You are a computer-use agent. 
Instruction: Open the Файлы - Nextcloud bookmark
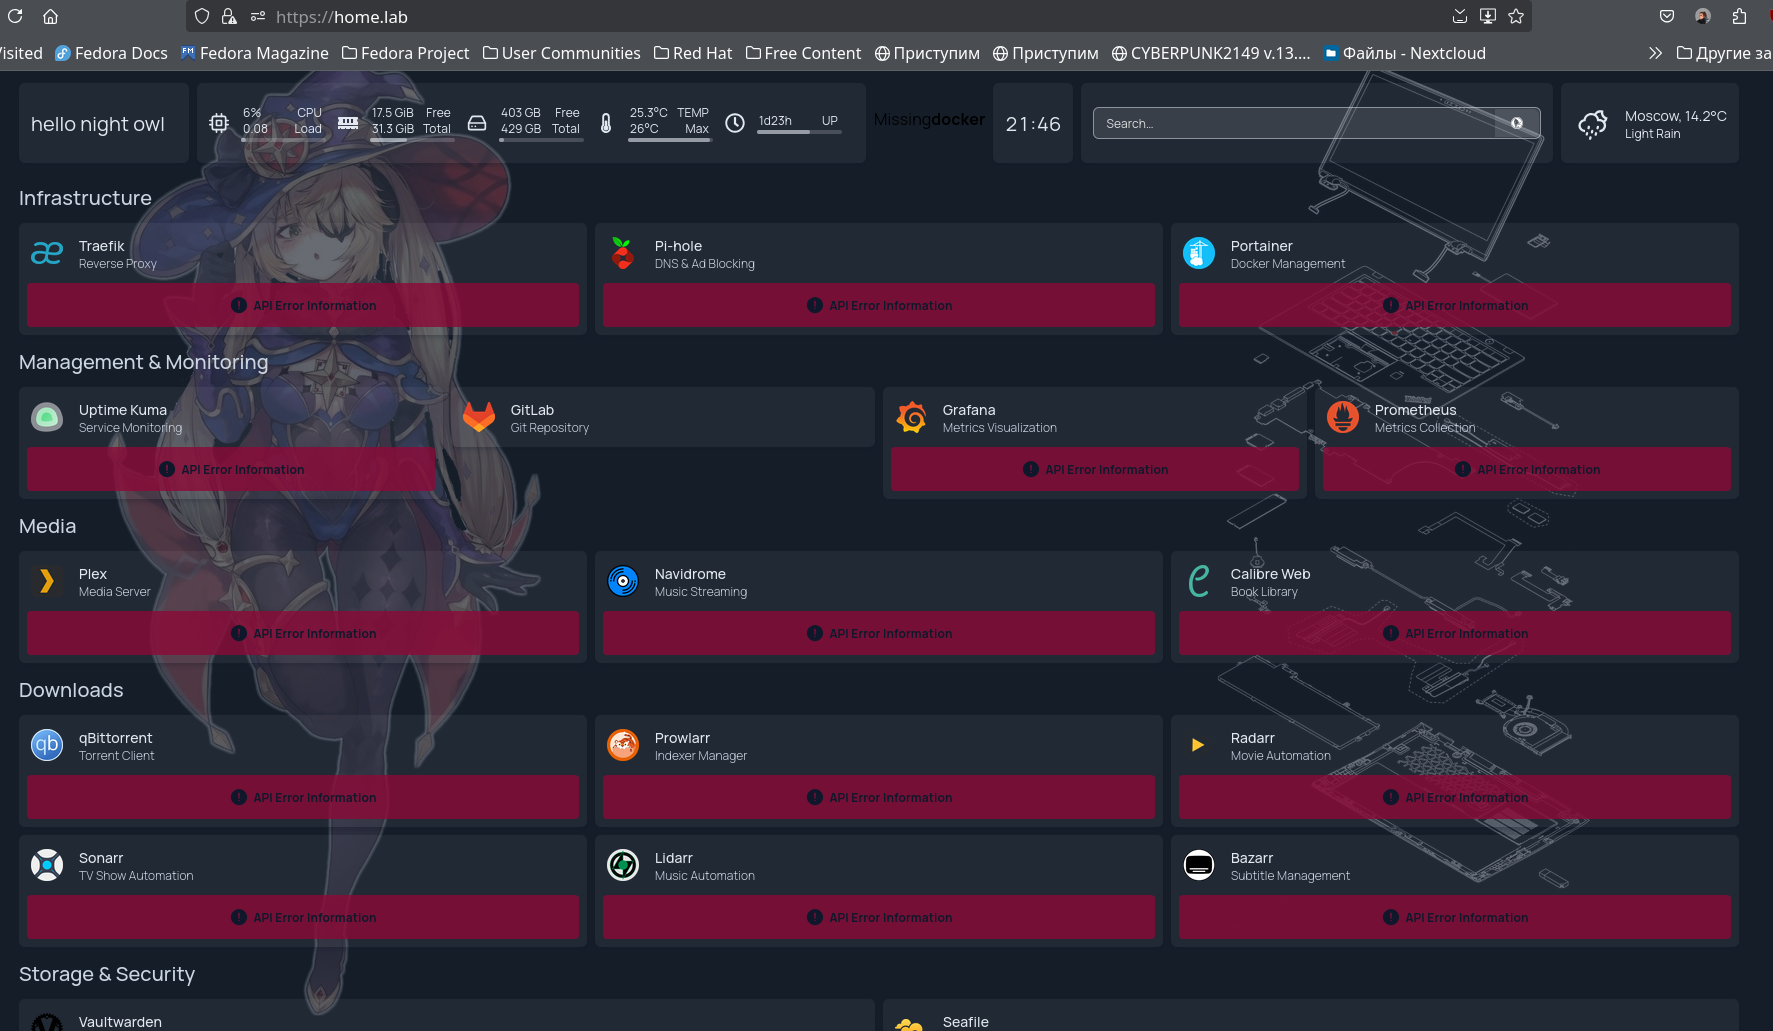[1405, 53]
